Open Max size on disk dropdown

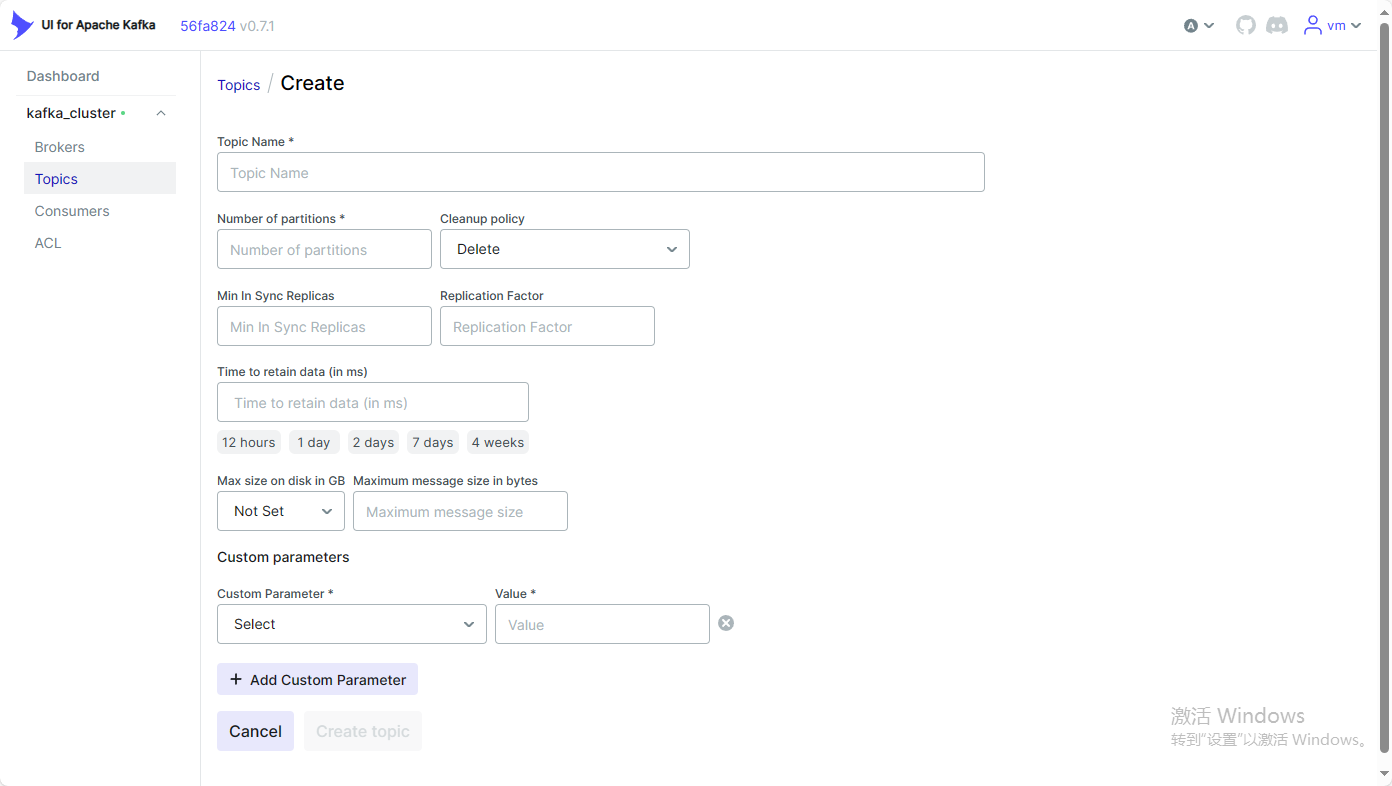[x=280, y=511]
